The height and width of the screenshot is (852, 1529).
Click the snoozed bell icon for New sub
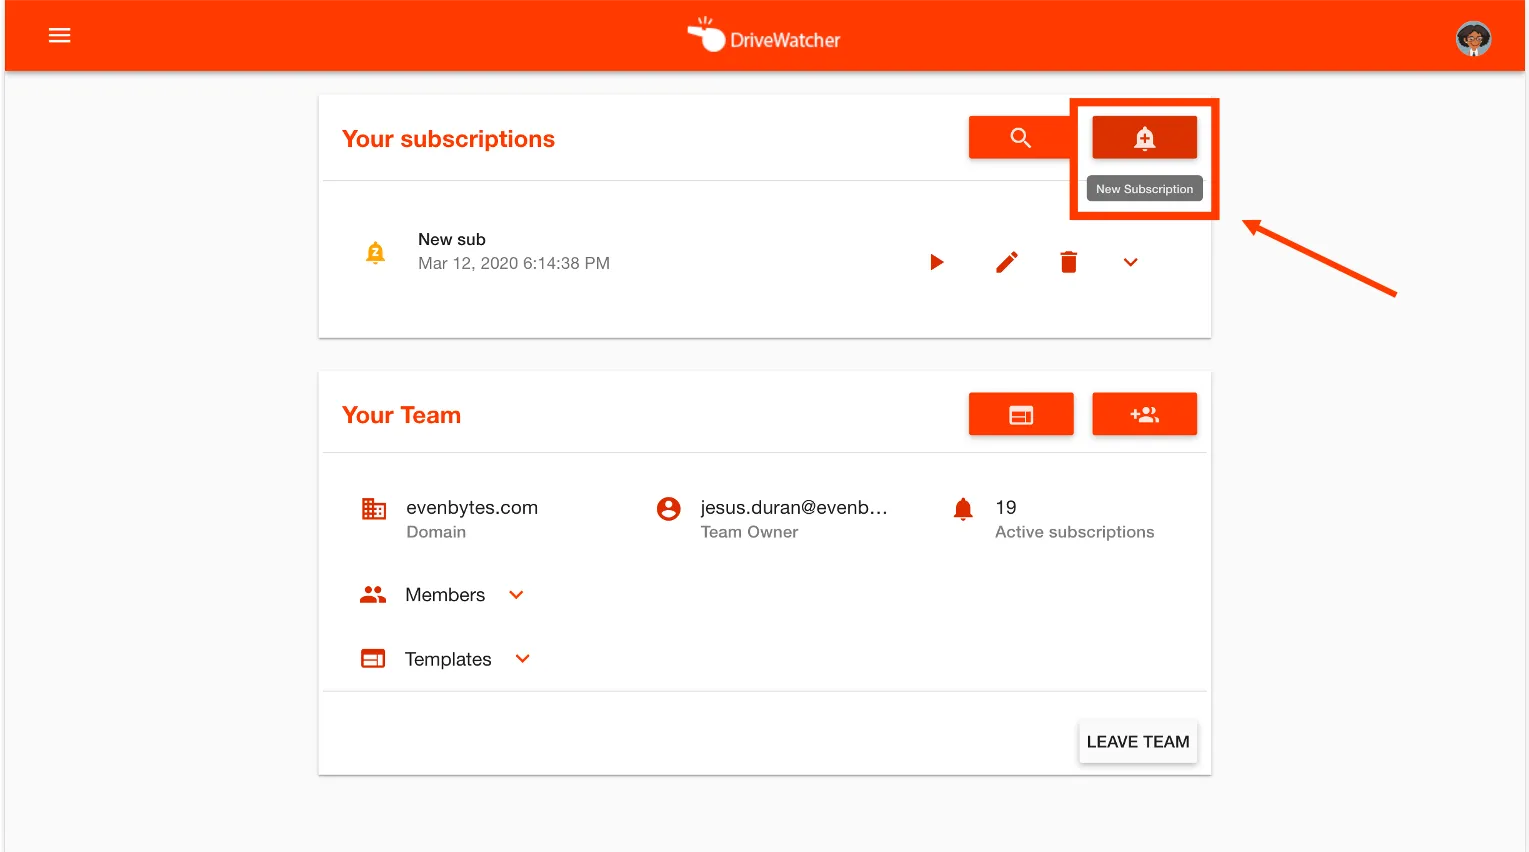(x=376, y=252)
